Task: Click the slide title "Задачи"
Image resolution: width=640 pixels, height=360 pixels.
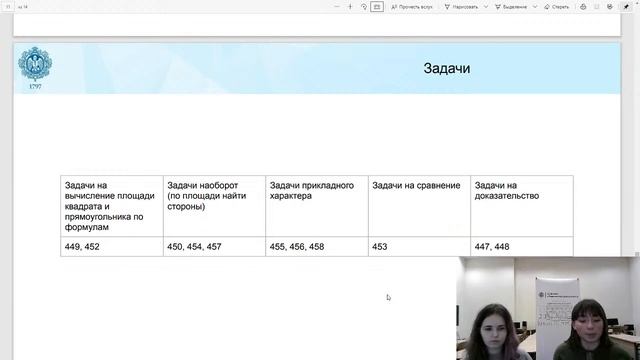Action: pos(447,68)
